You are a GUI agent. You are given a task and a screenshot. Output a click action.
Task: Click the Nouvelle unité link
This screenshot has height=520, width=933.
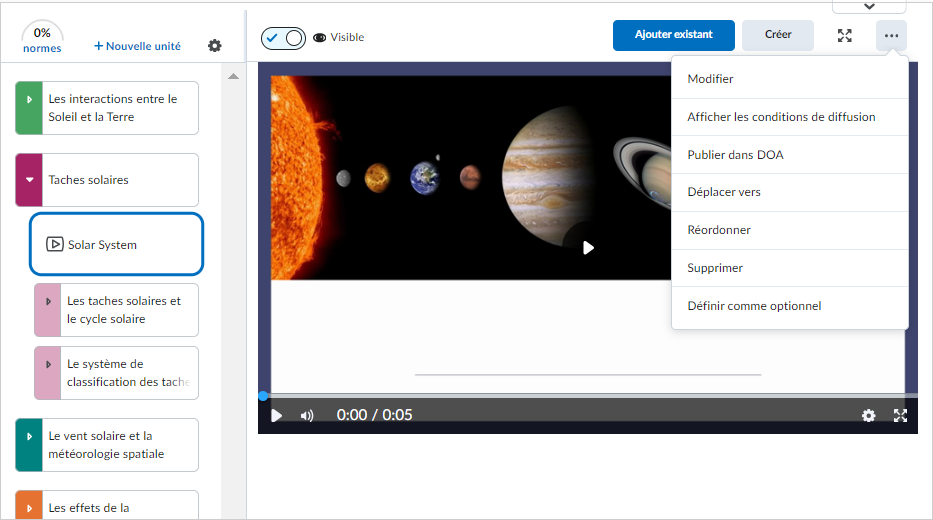pyautogui.click(x=137, y=46)
